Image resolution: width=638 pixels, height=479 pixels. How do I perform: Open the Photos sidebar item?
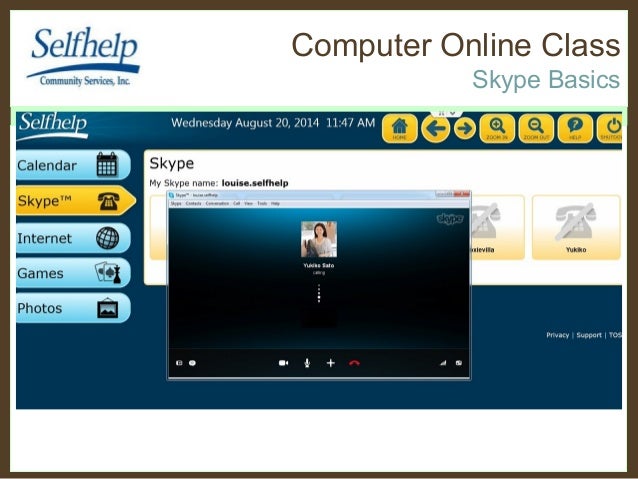click(73, 308)
